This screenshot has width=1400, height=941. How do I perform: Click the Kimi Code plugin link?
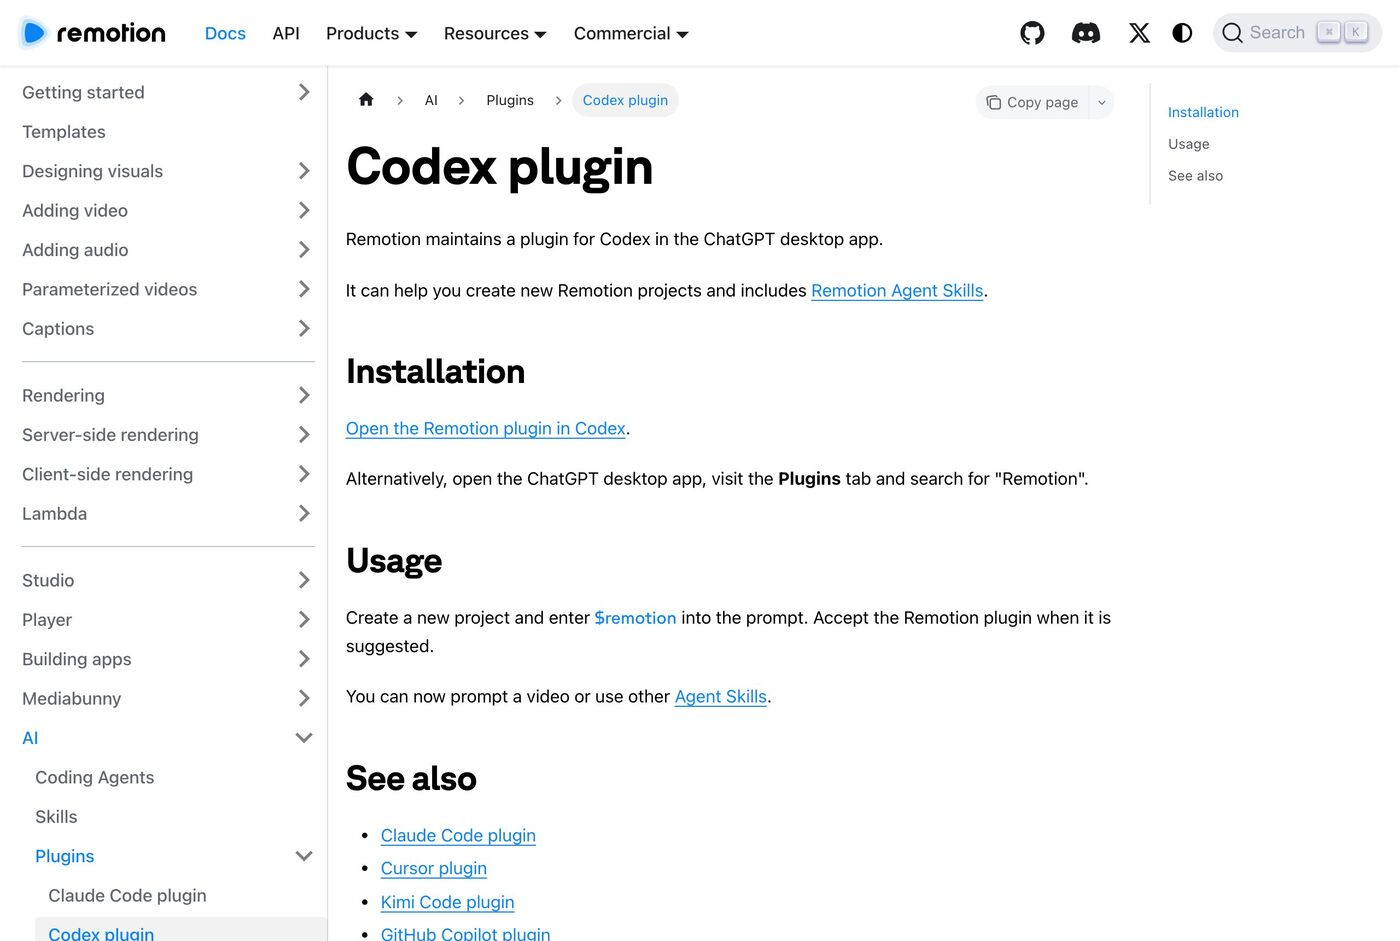click(x=448, y=902)
